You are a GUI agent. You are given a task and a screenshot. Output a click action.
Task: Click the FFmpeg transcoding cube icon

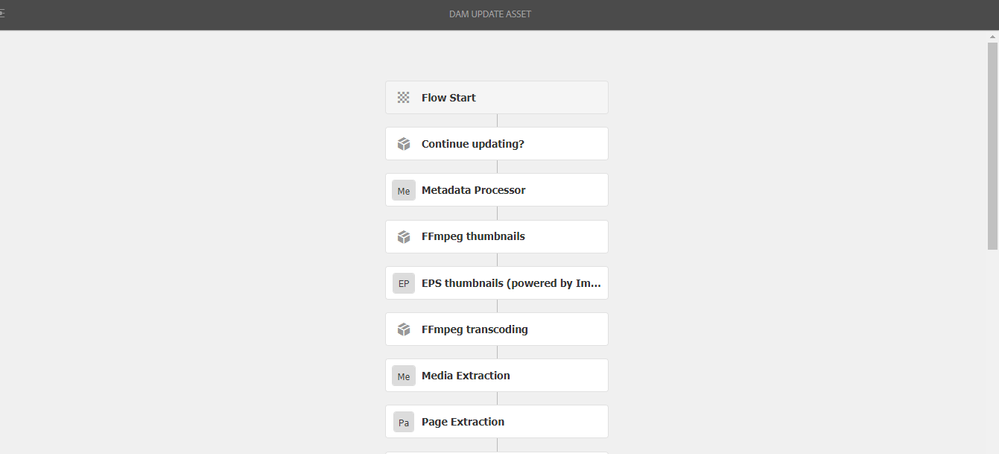[403, 329]
